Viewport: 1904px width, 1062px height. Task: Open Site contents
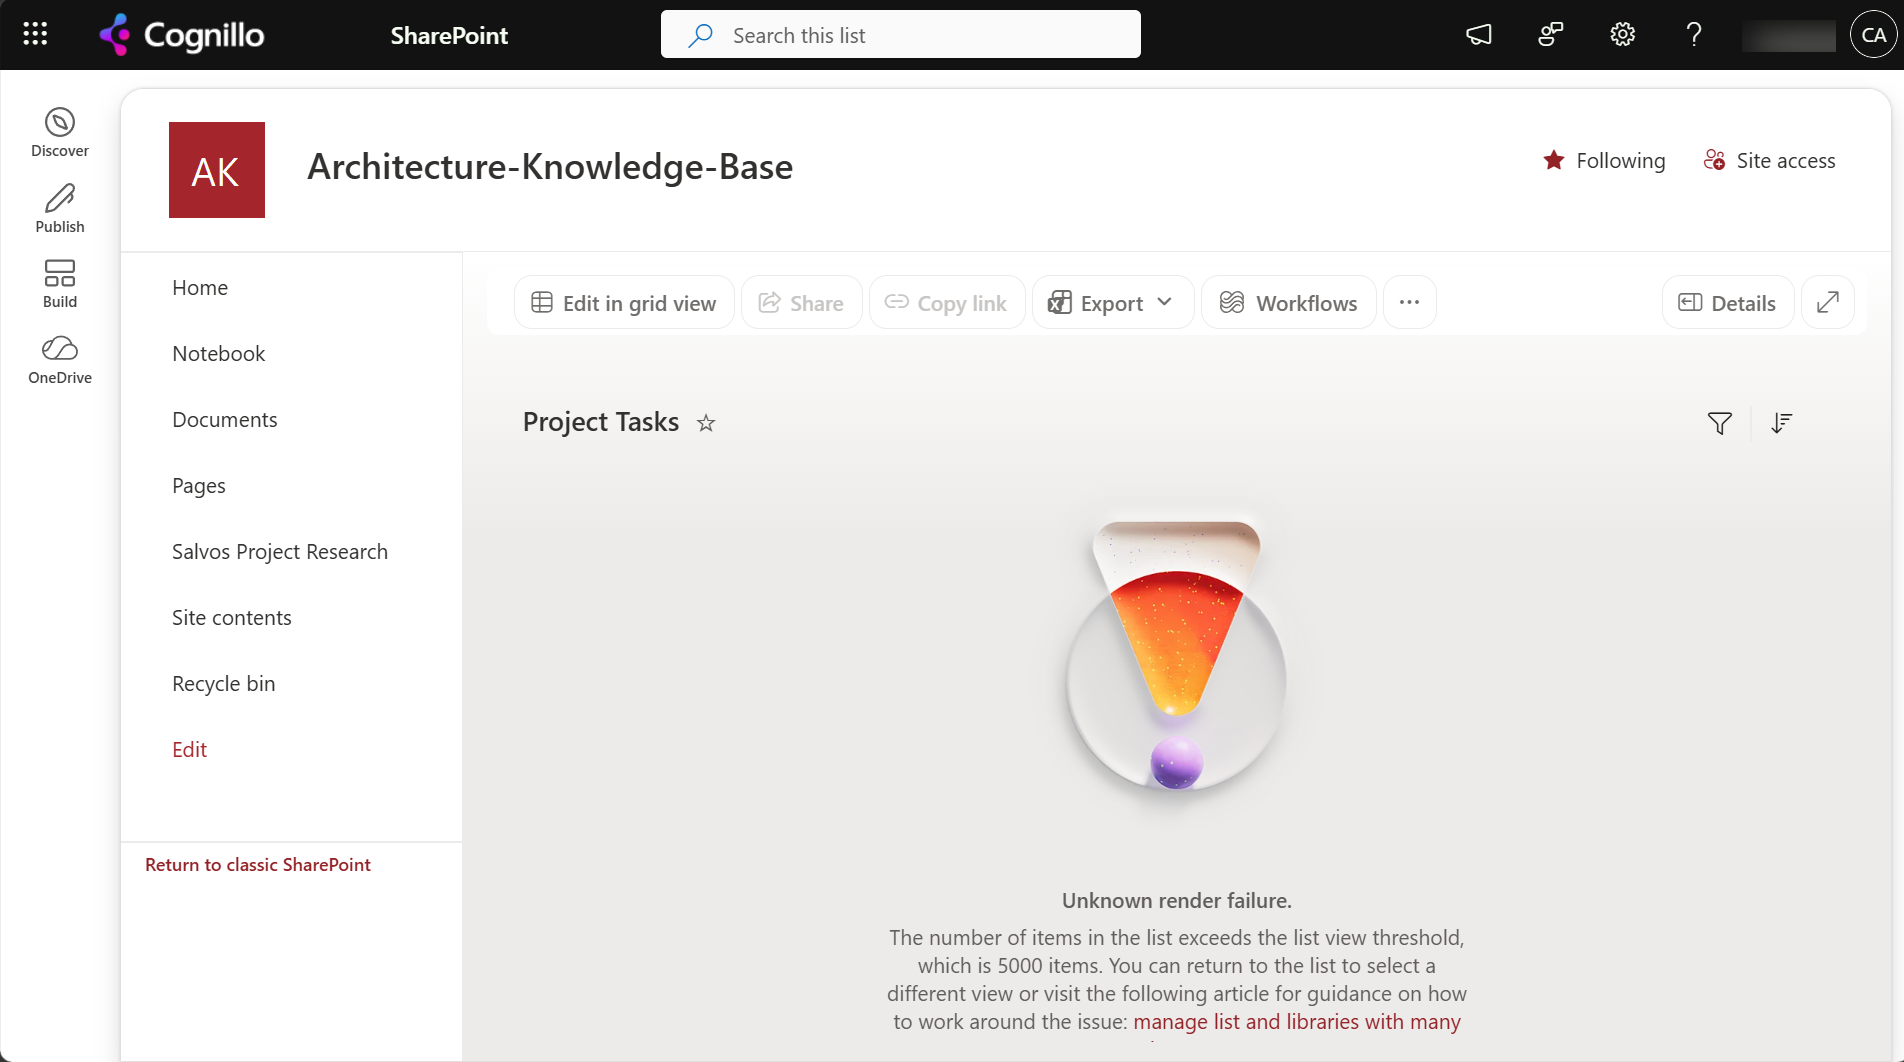tap(232, 618)
